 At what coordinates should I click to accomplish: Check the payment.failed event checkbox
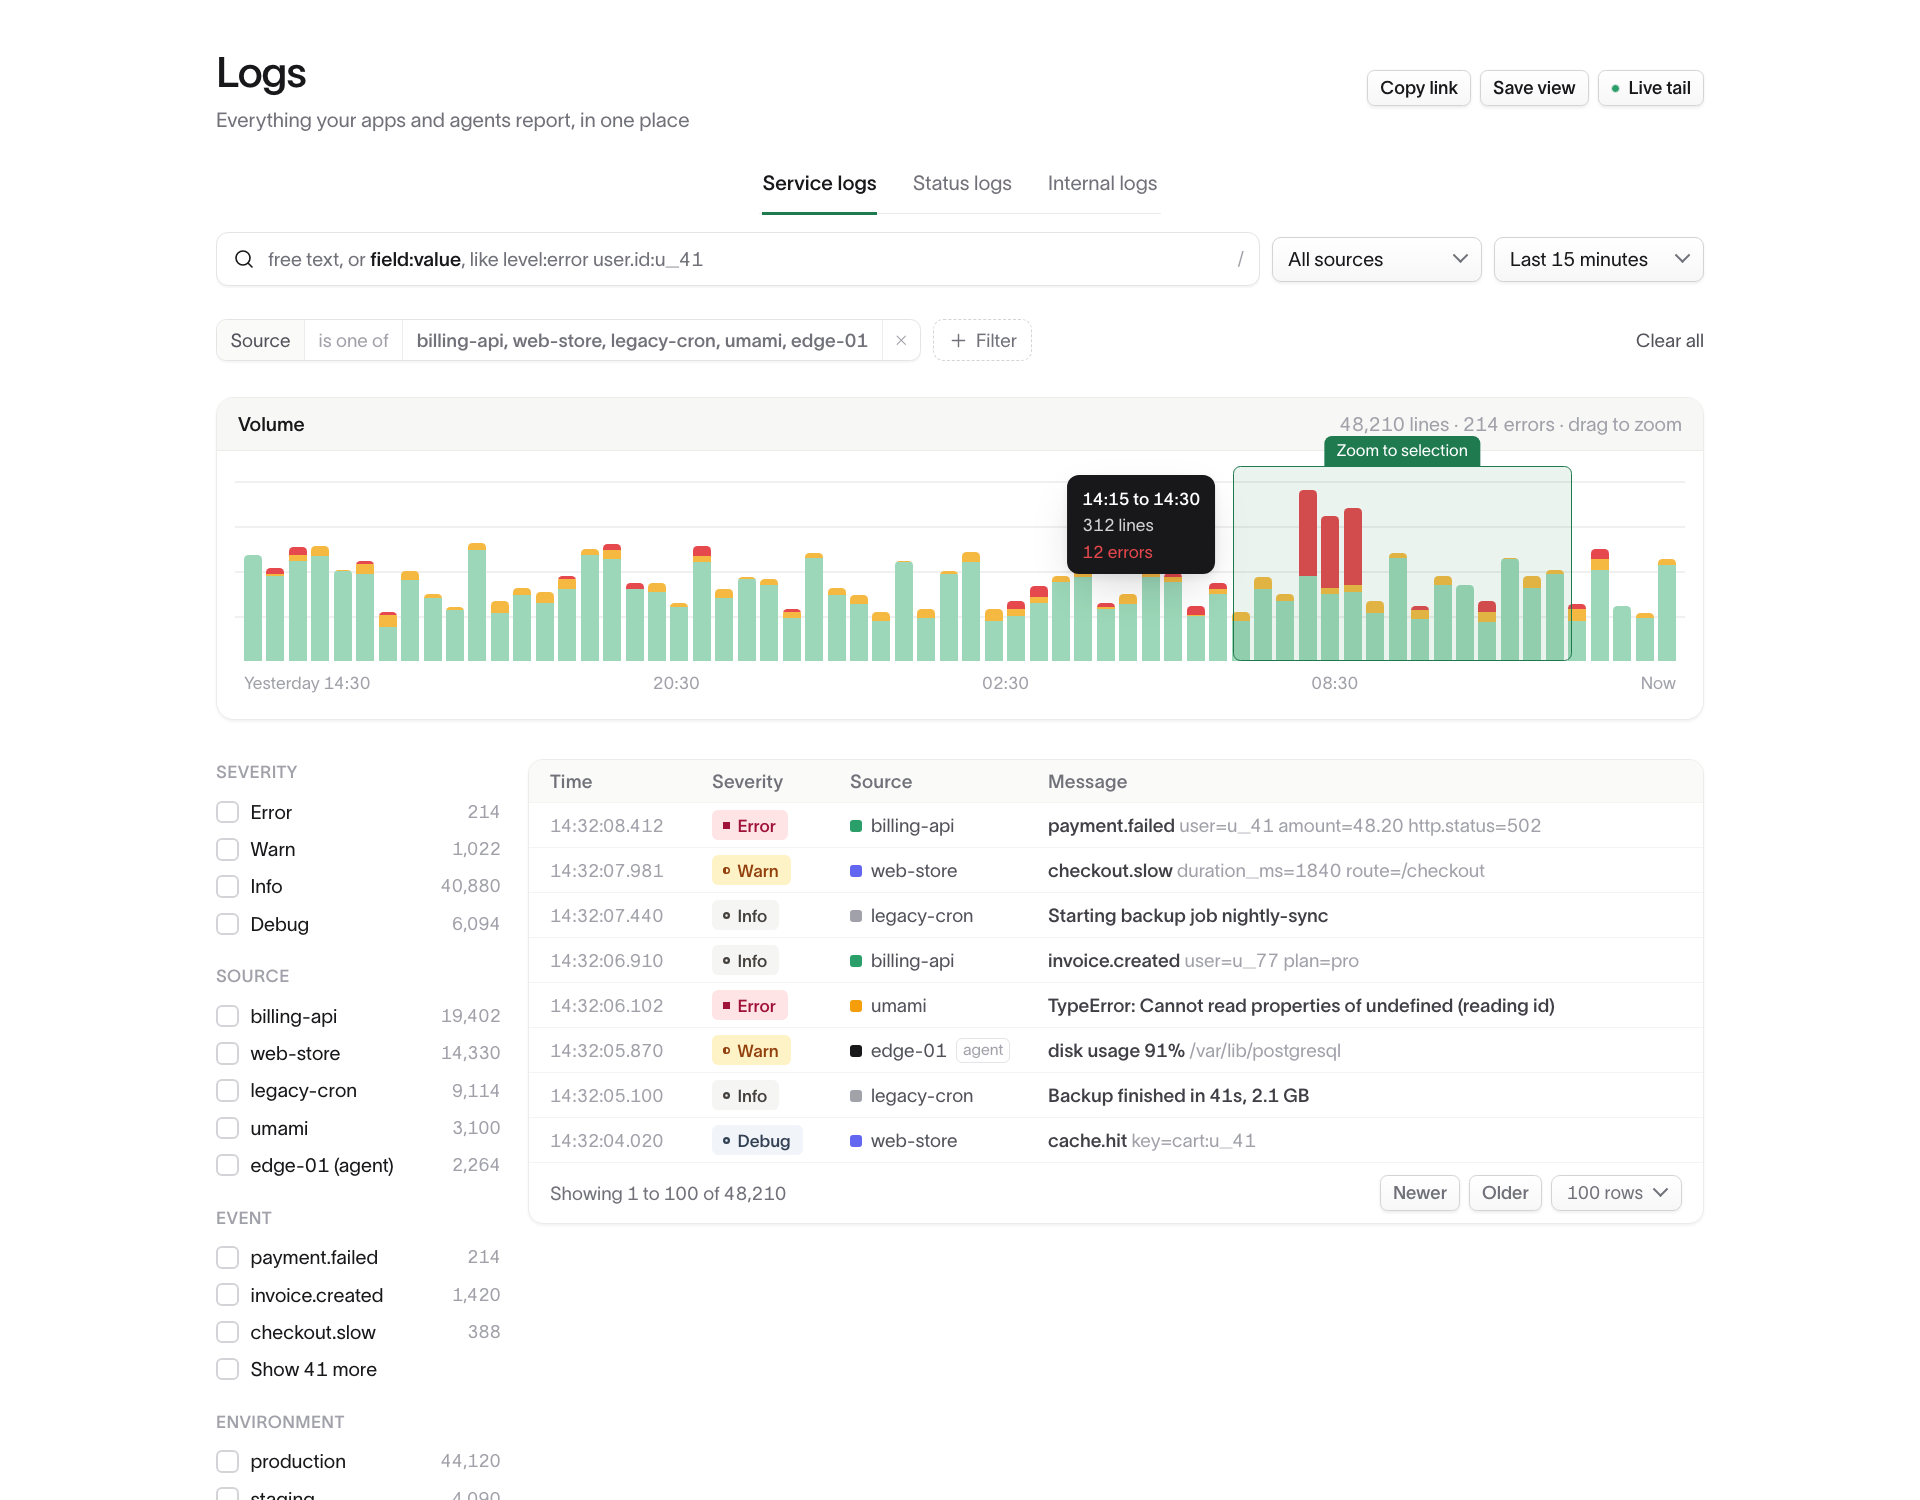[228, 1257]
